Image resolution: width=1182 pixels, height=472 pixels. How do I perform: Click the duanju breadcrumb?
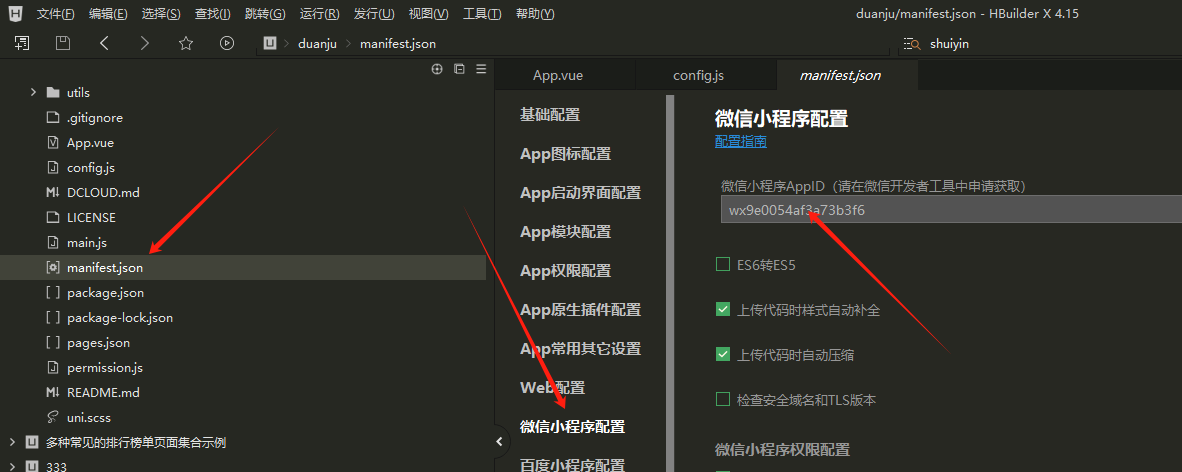(x=317, y=44)
